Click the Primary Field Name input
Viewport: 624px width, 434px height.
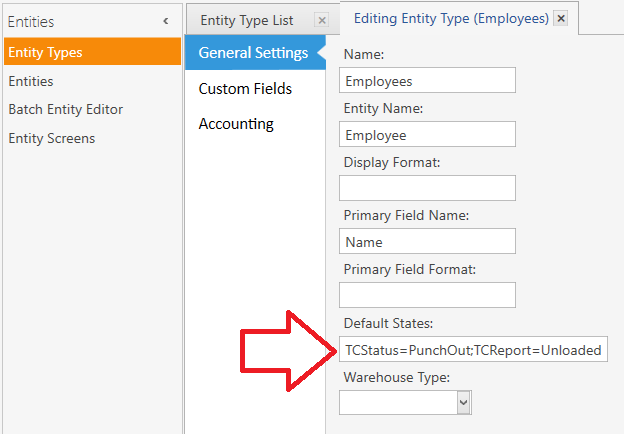pos(427,241)
